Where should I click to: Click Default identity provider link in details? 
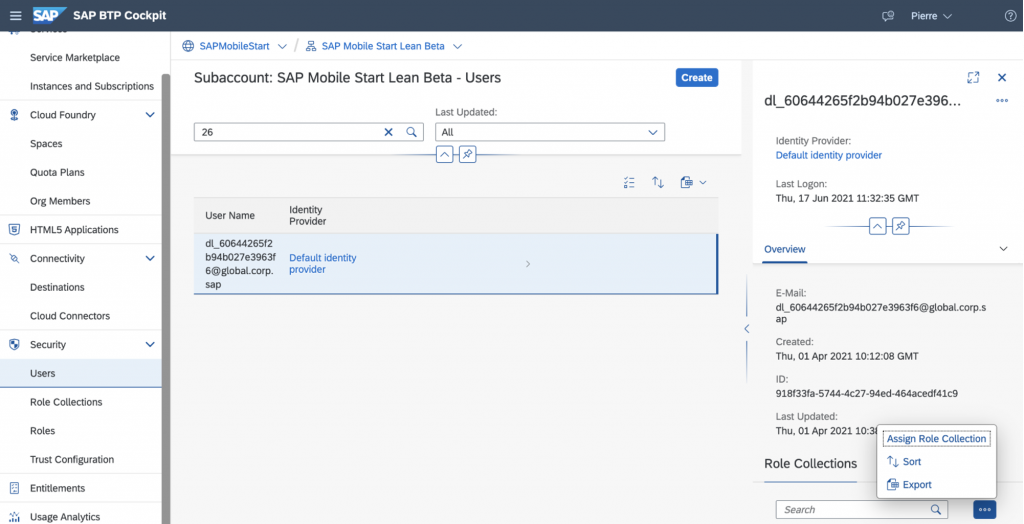coord(829,156)
